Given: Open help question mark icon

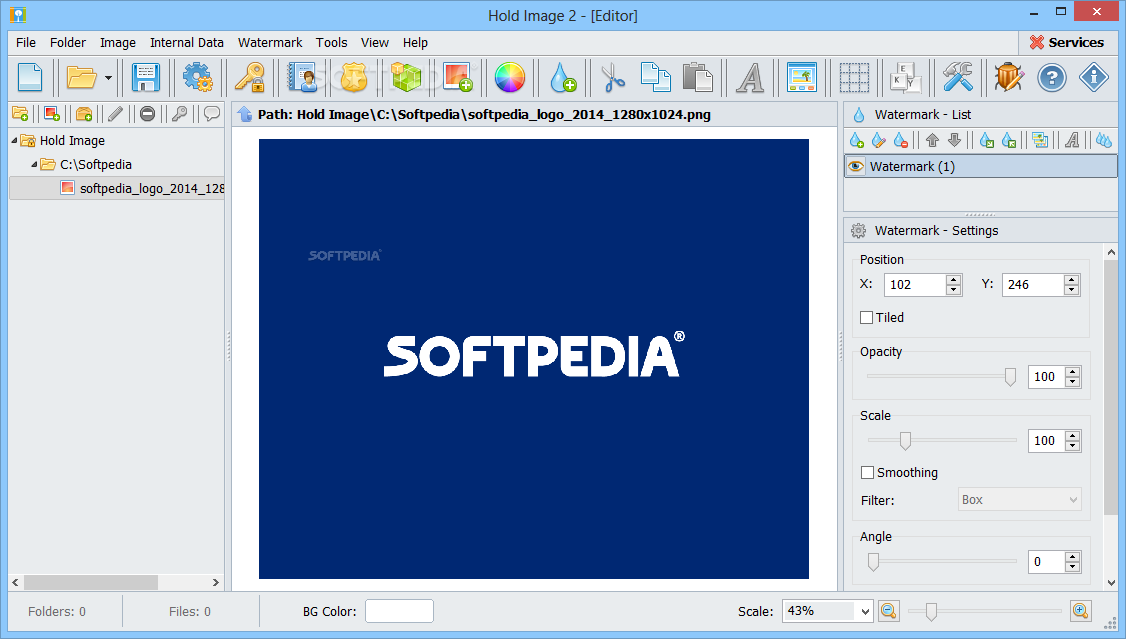Looking at the screenshot, I should pos(1052,78).
